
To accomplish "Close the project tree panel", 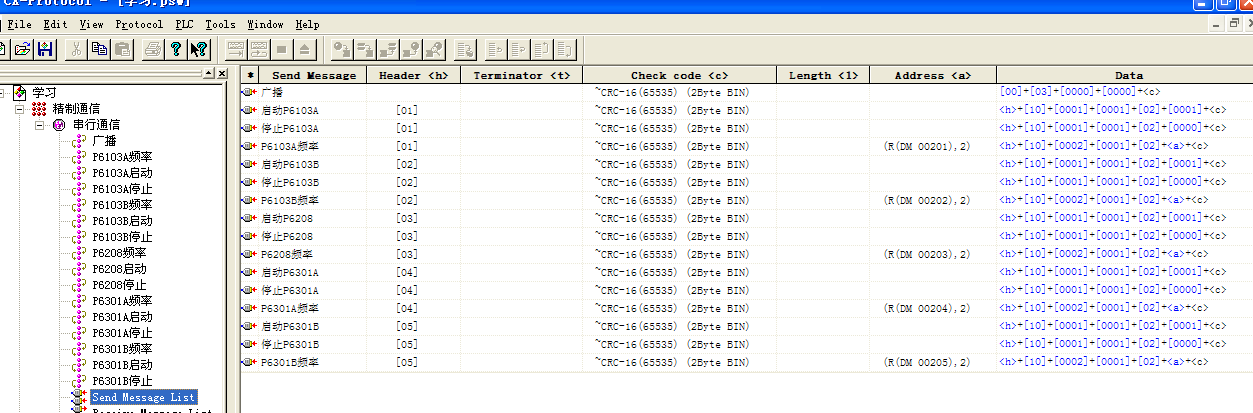I will coord(222,73).
